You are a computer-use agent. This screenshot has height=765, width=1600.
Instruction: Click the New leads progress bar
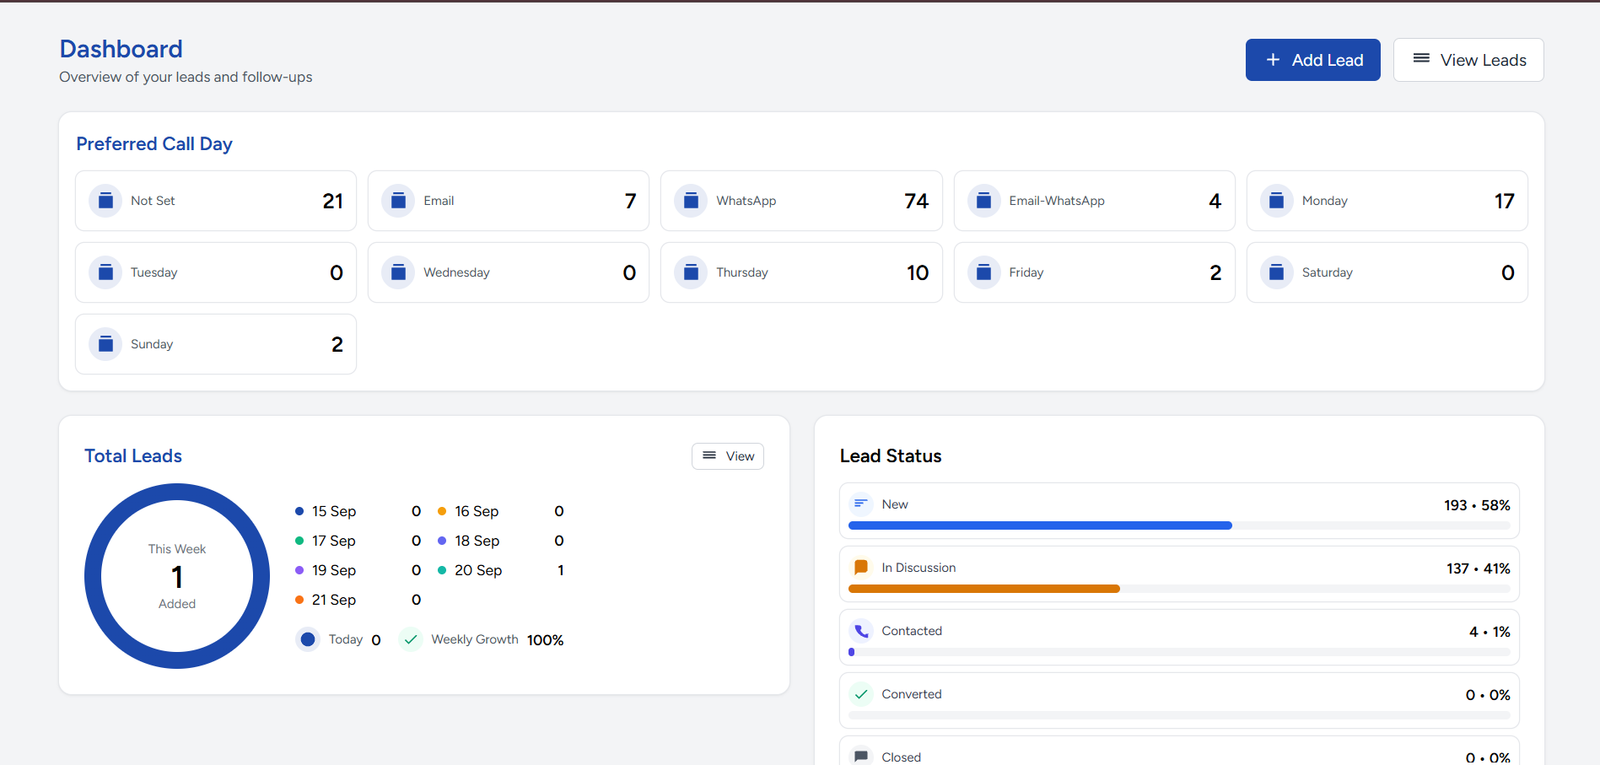[1179, 525]
